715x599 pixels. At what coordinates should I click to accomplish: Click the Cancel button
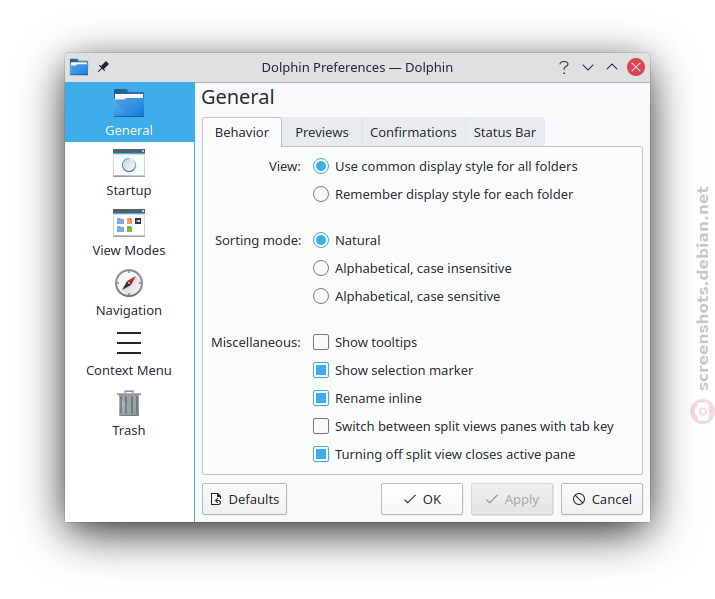tap(602, 499)
